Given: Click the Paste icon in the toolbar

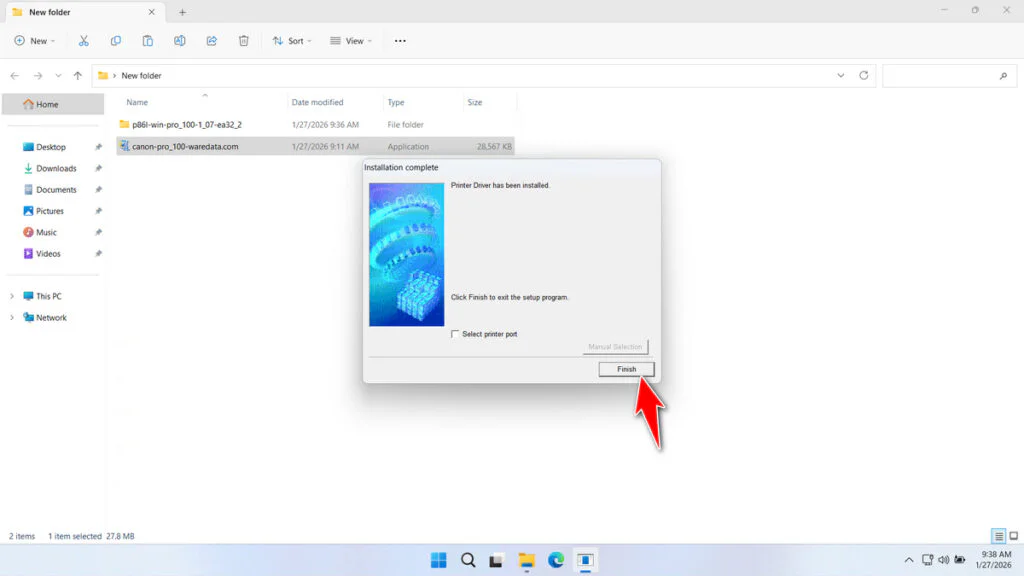Looking at the screenshot, I should click(x=147, y=40).
